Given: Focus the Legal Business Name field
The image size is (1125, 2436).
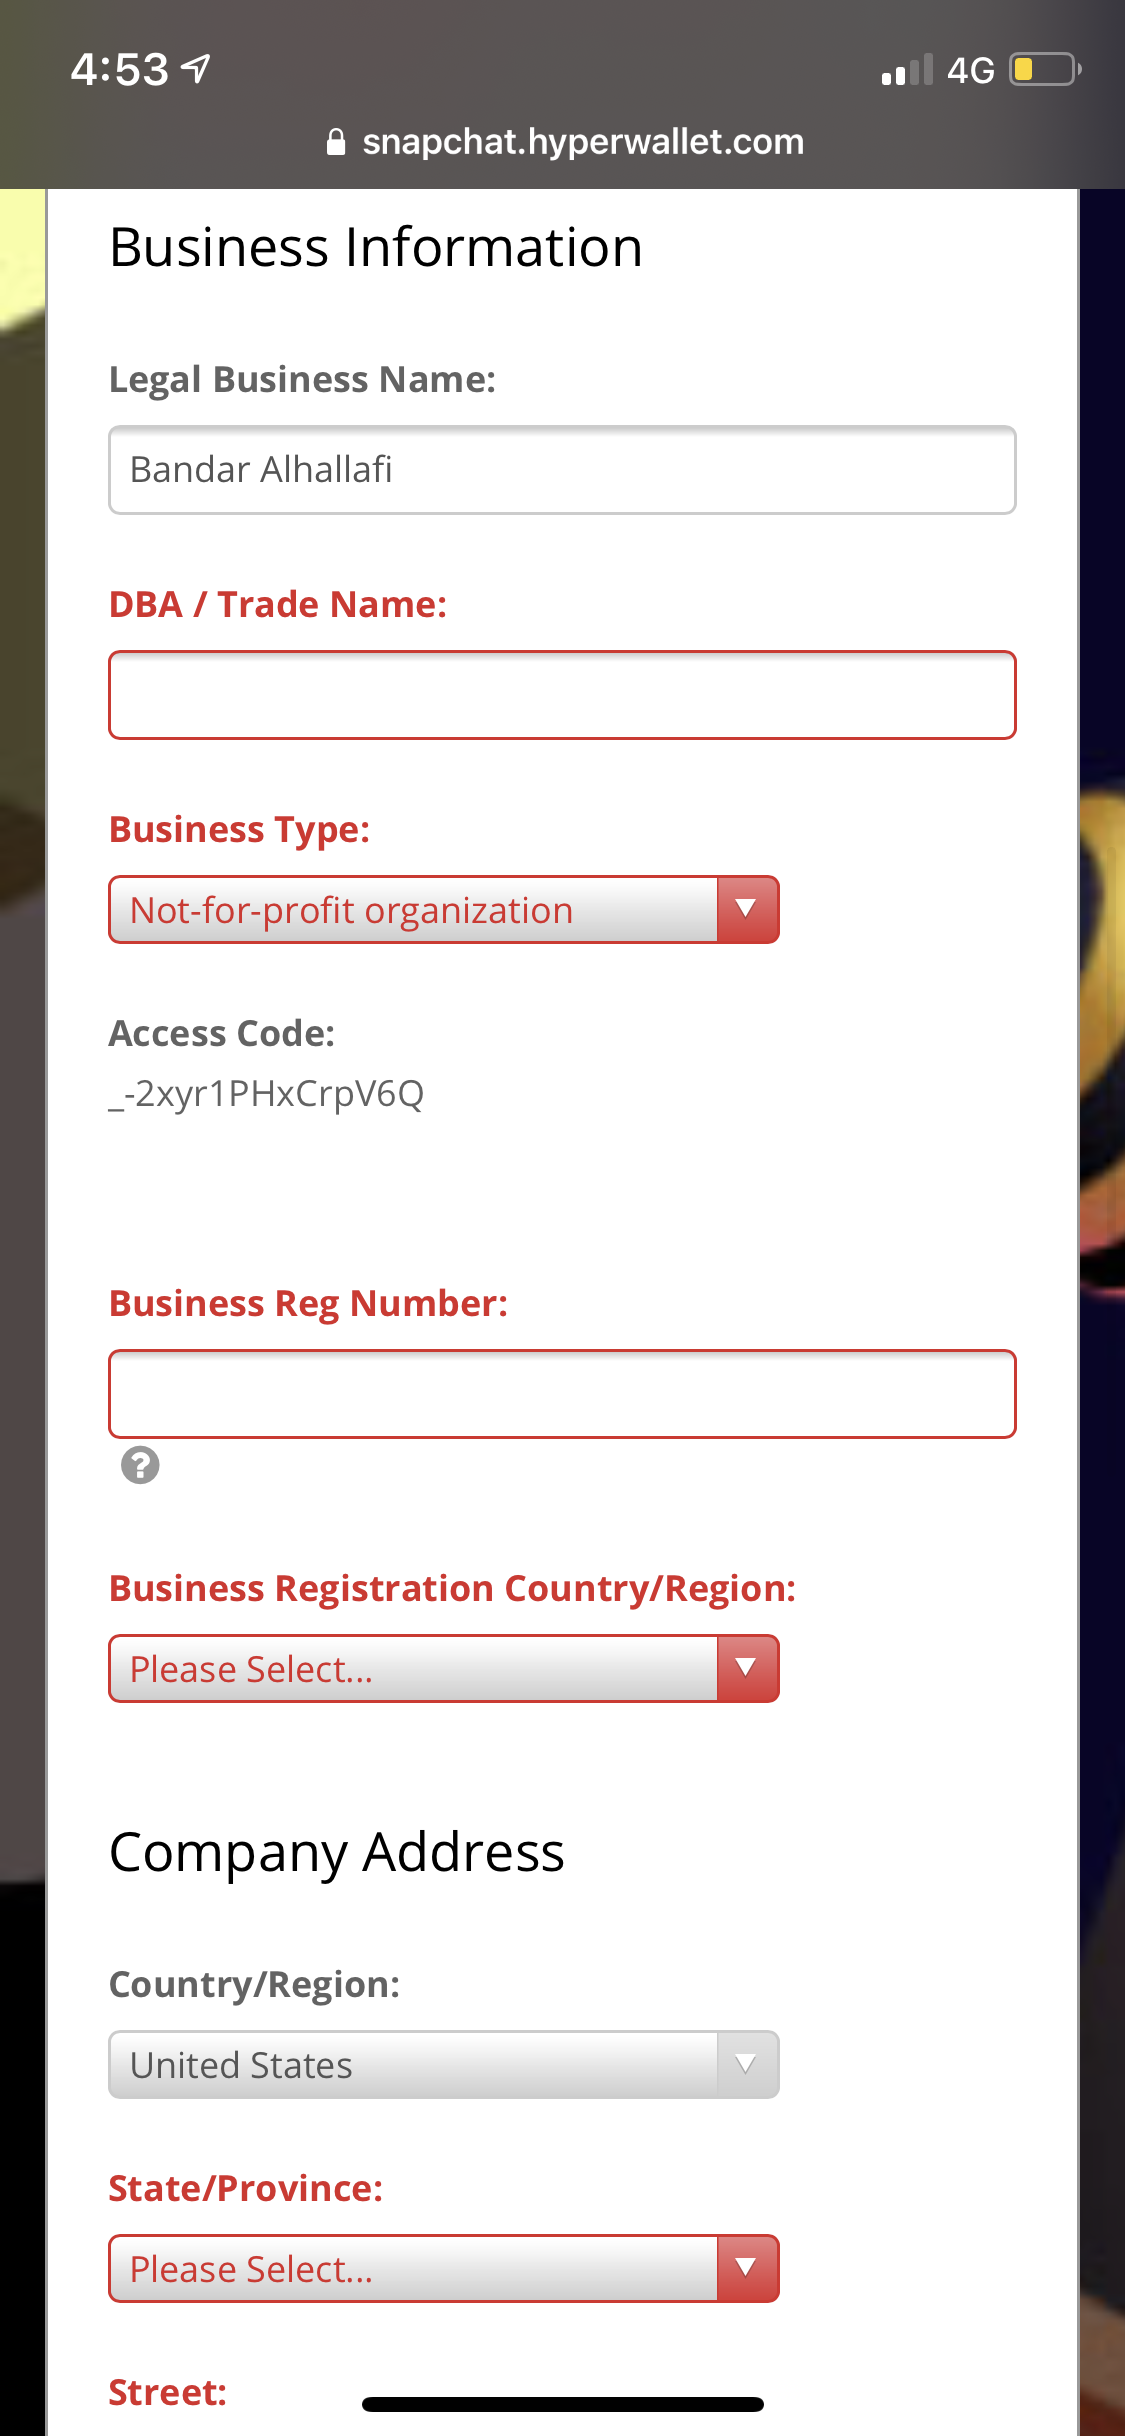Looking at the screenshot, I should point(562,470).
